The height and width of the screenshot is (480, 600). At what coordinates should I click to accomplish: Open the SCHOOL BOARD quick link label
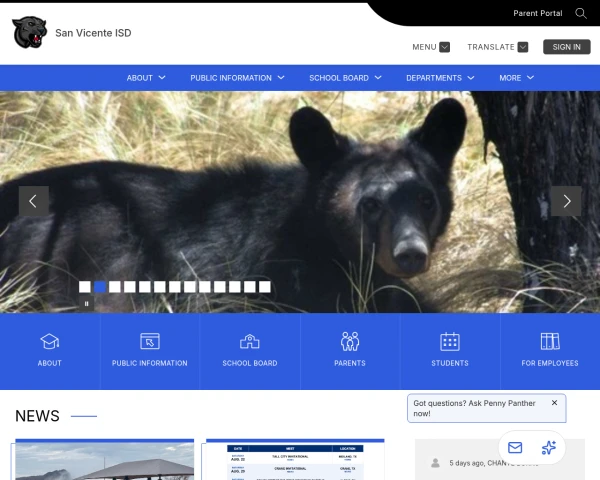[x=250, y=363]
